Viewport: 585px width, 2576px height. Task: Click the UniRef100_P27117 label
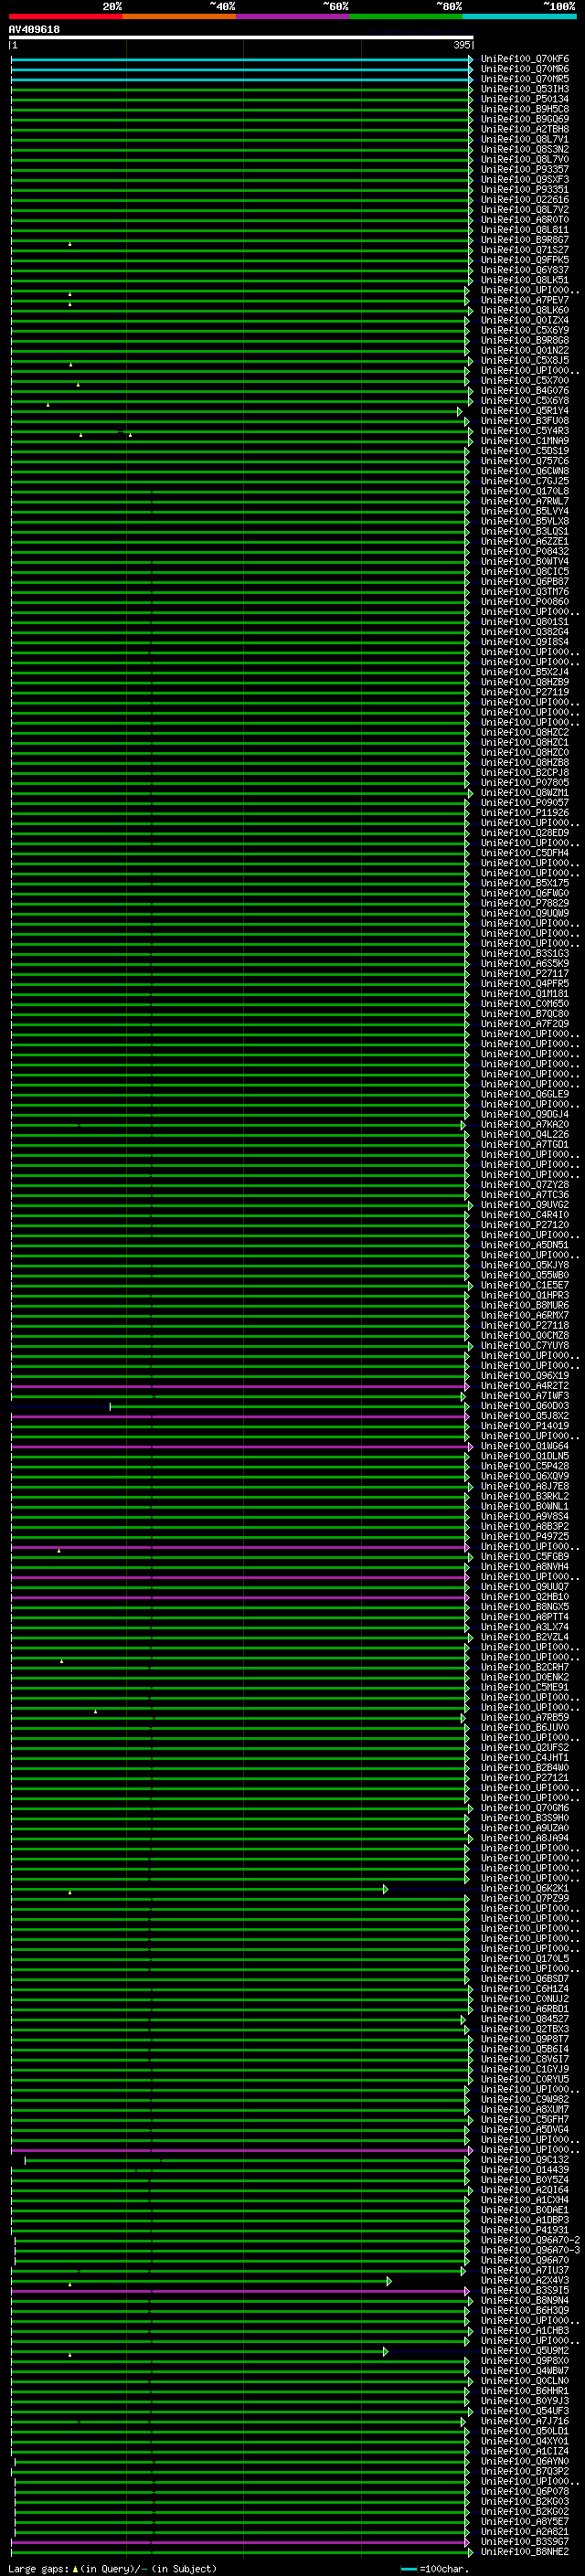point(525,973)
